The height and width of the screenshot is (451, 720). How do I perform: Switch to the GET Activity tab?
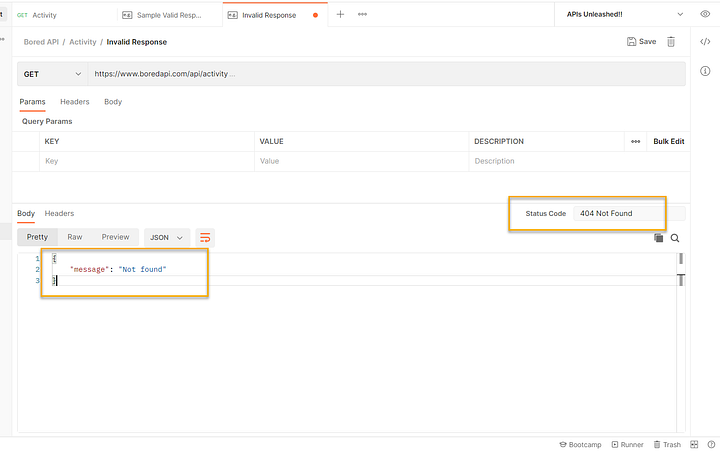(x=64, y=15)
